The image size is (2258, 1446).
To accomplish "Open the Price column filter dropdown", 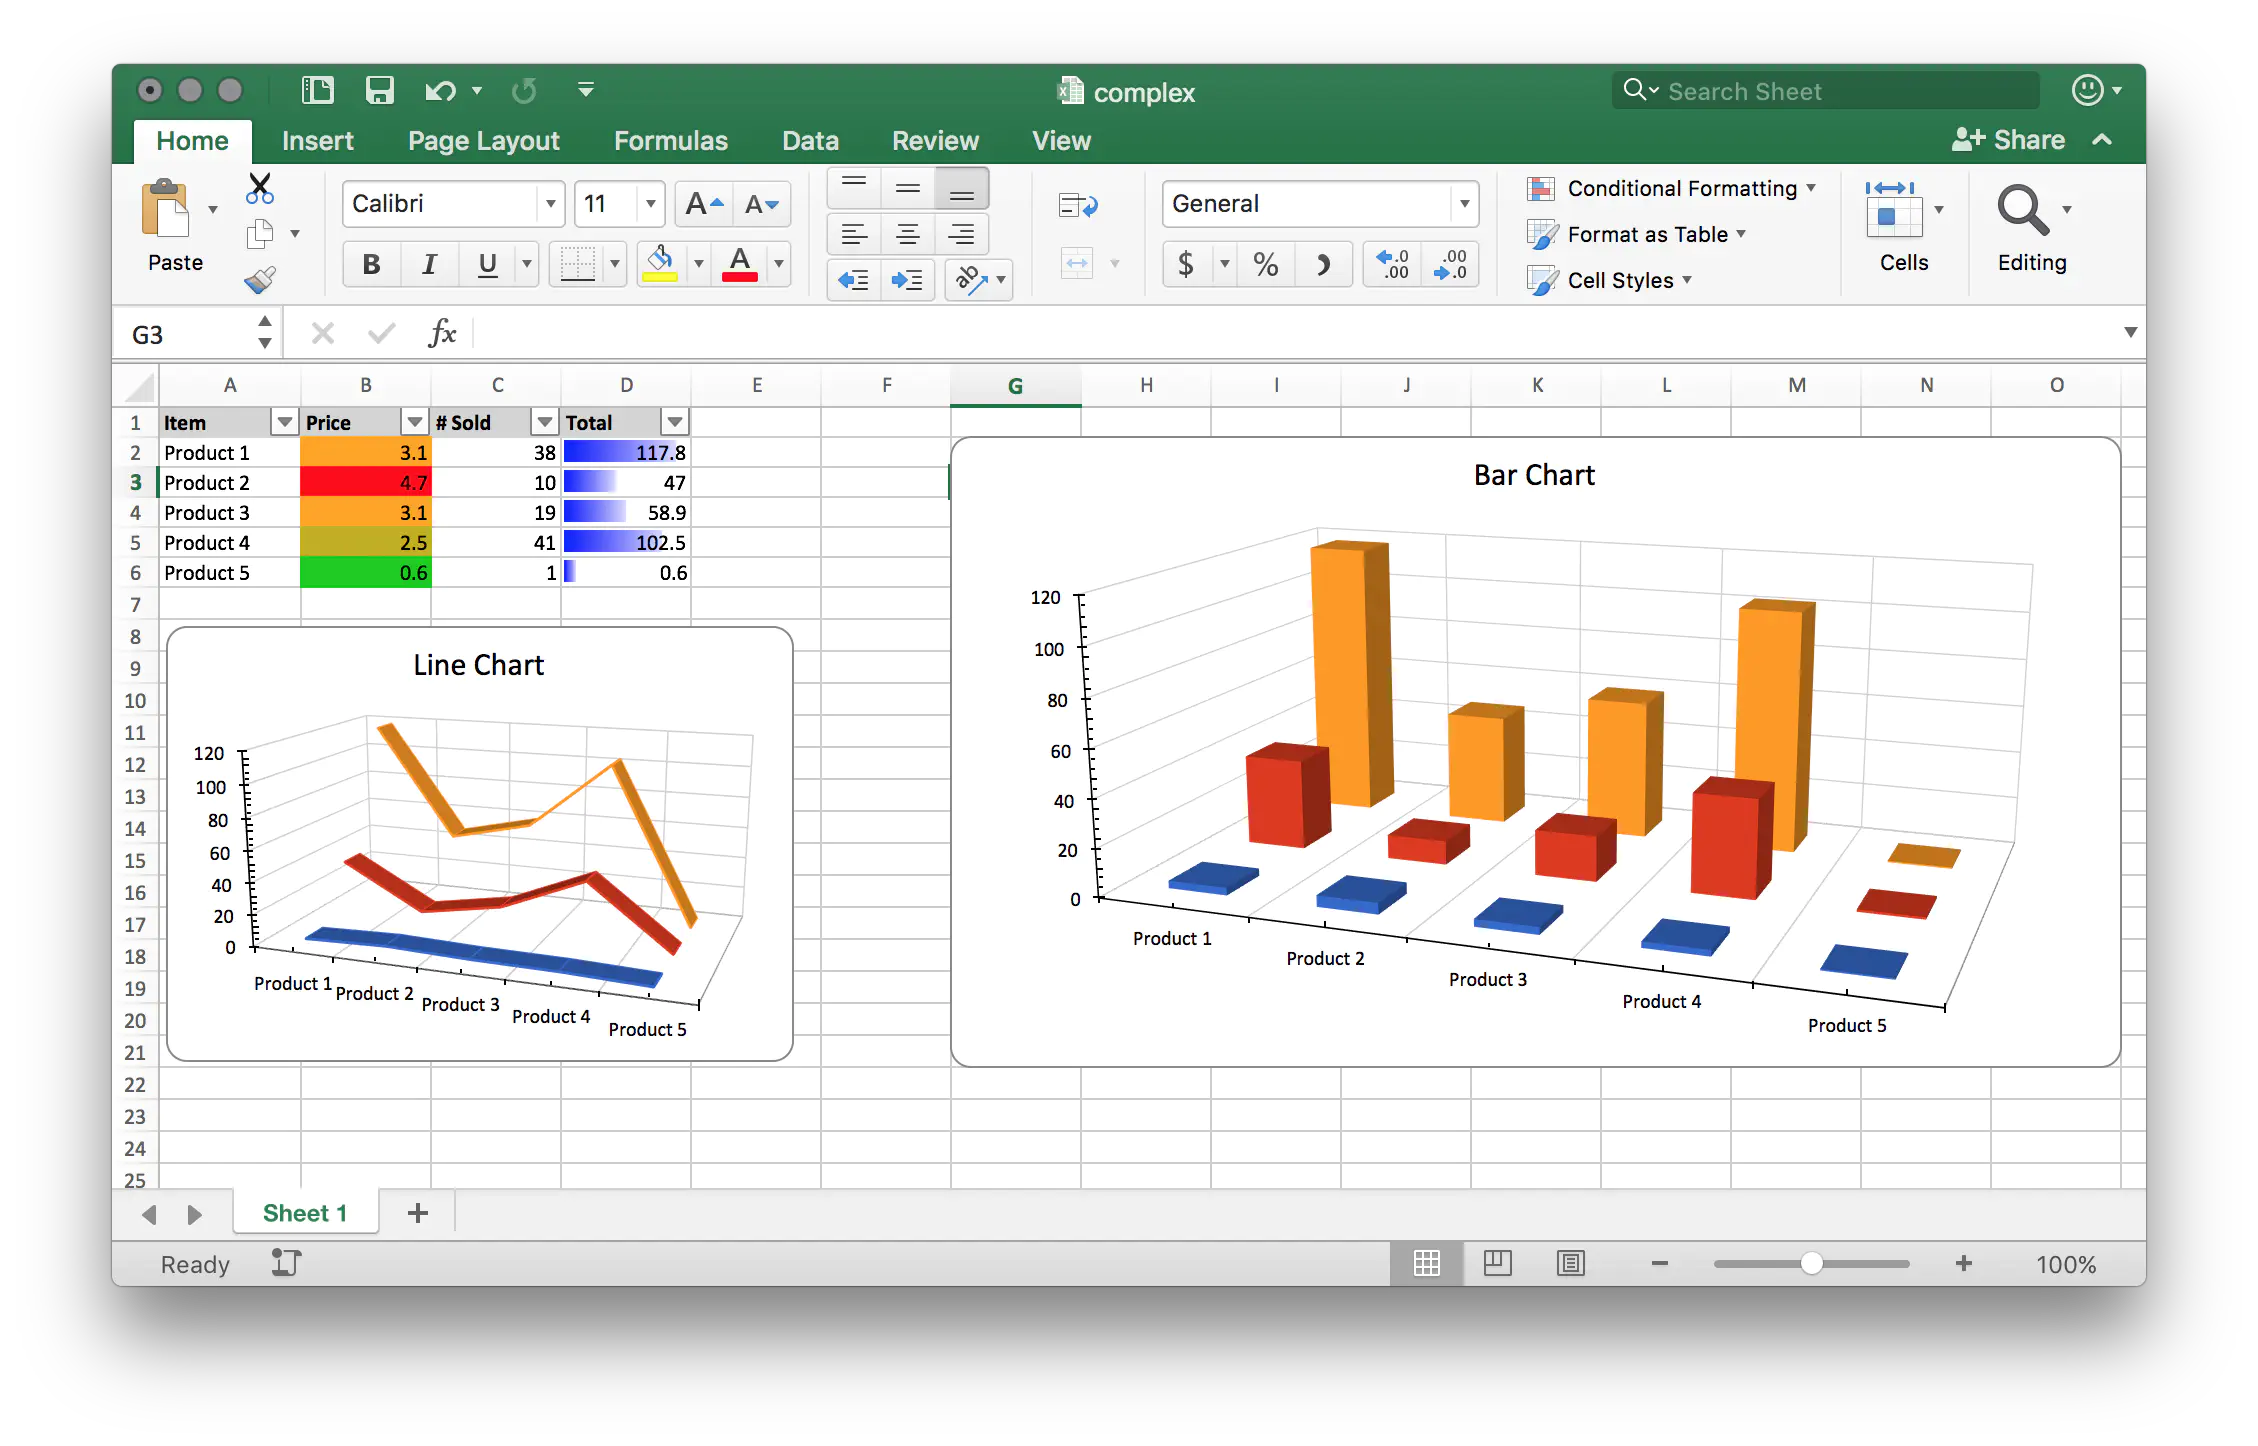I will click(414, 422).
